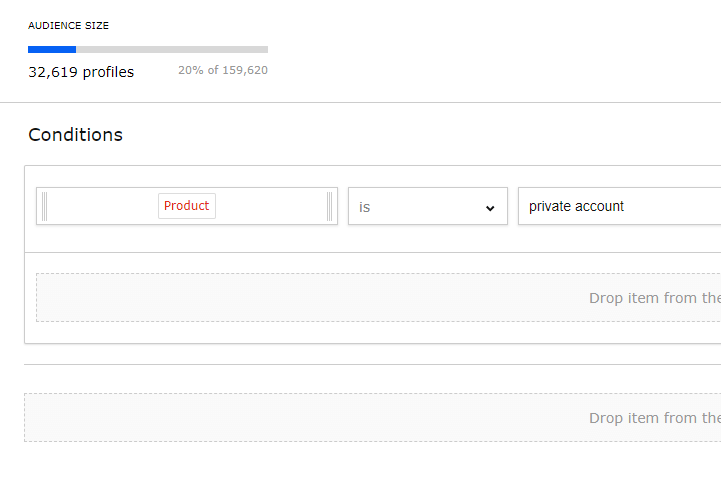Image resolution: width=721 pixels, height=485 pixels.
Task: Click empty space right of the Product tag
Action: pos(270,206)
